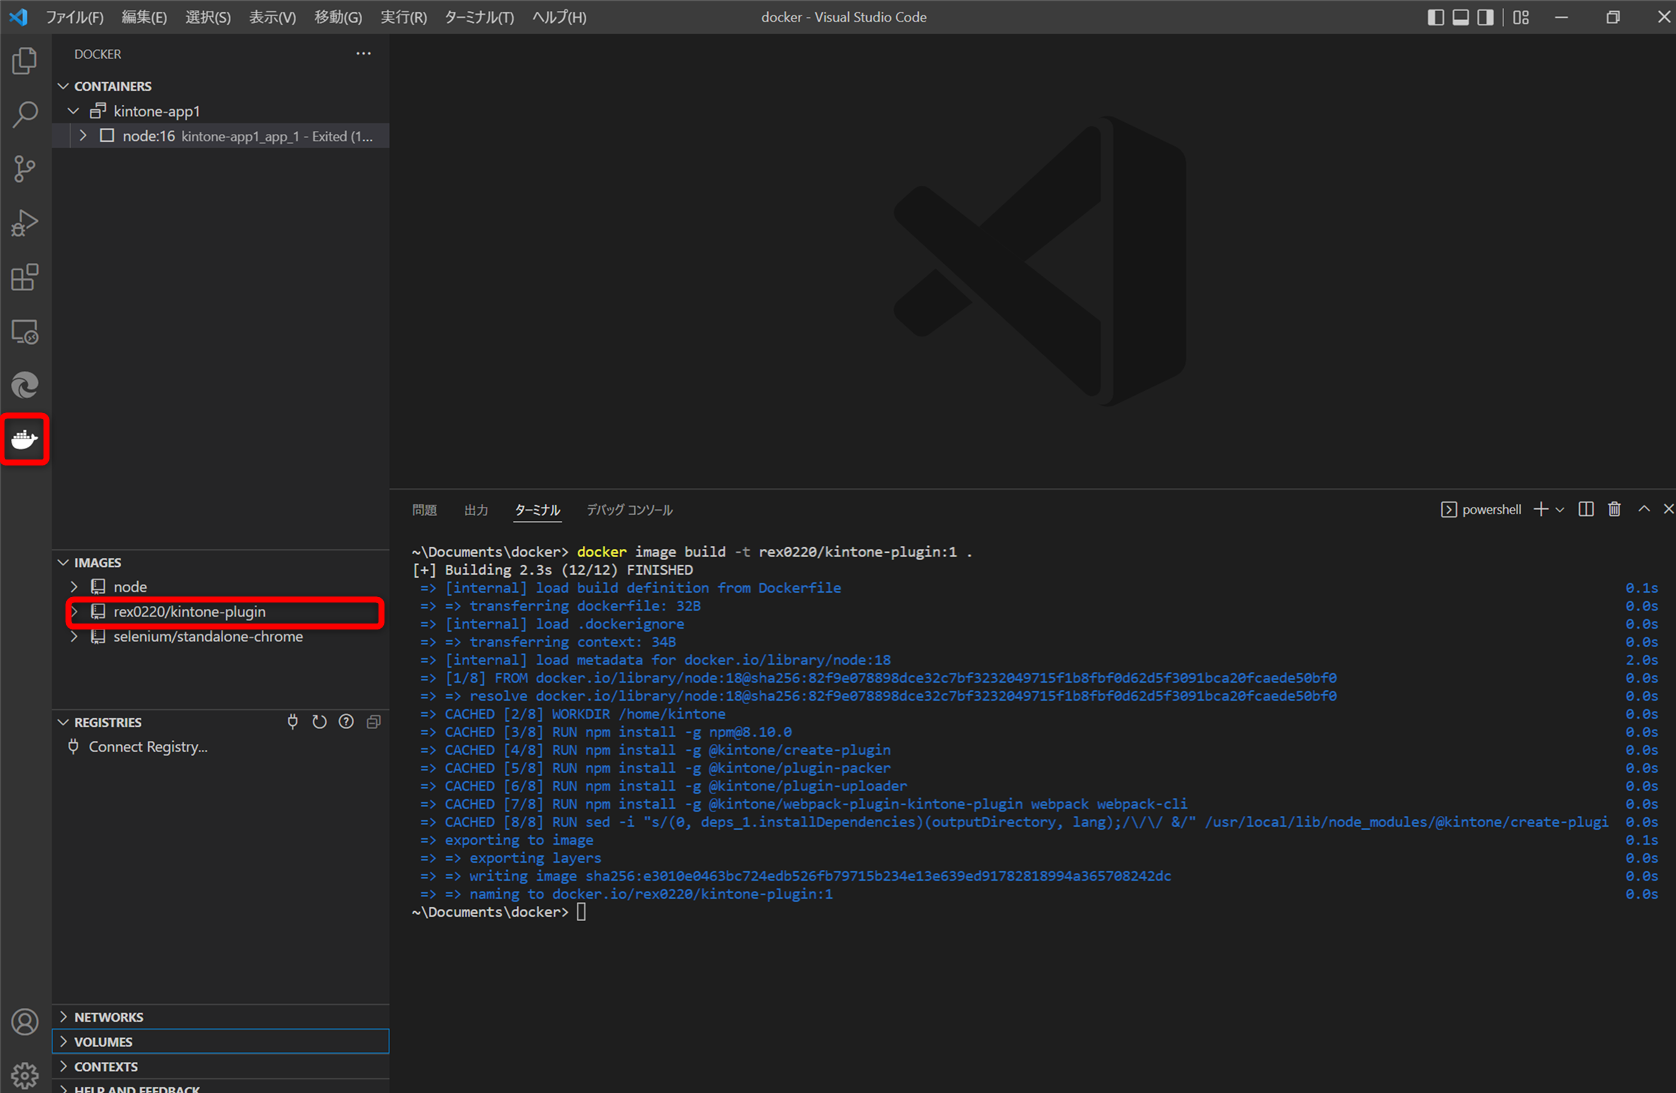Open the ヘルプ(H) menu
Viewport: 1676px width, 1093px height.
click(559, 17)
